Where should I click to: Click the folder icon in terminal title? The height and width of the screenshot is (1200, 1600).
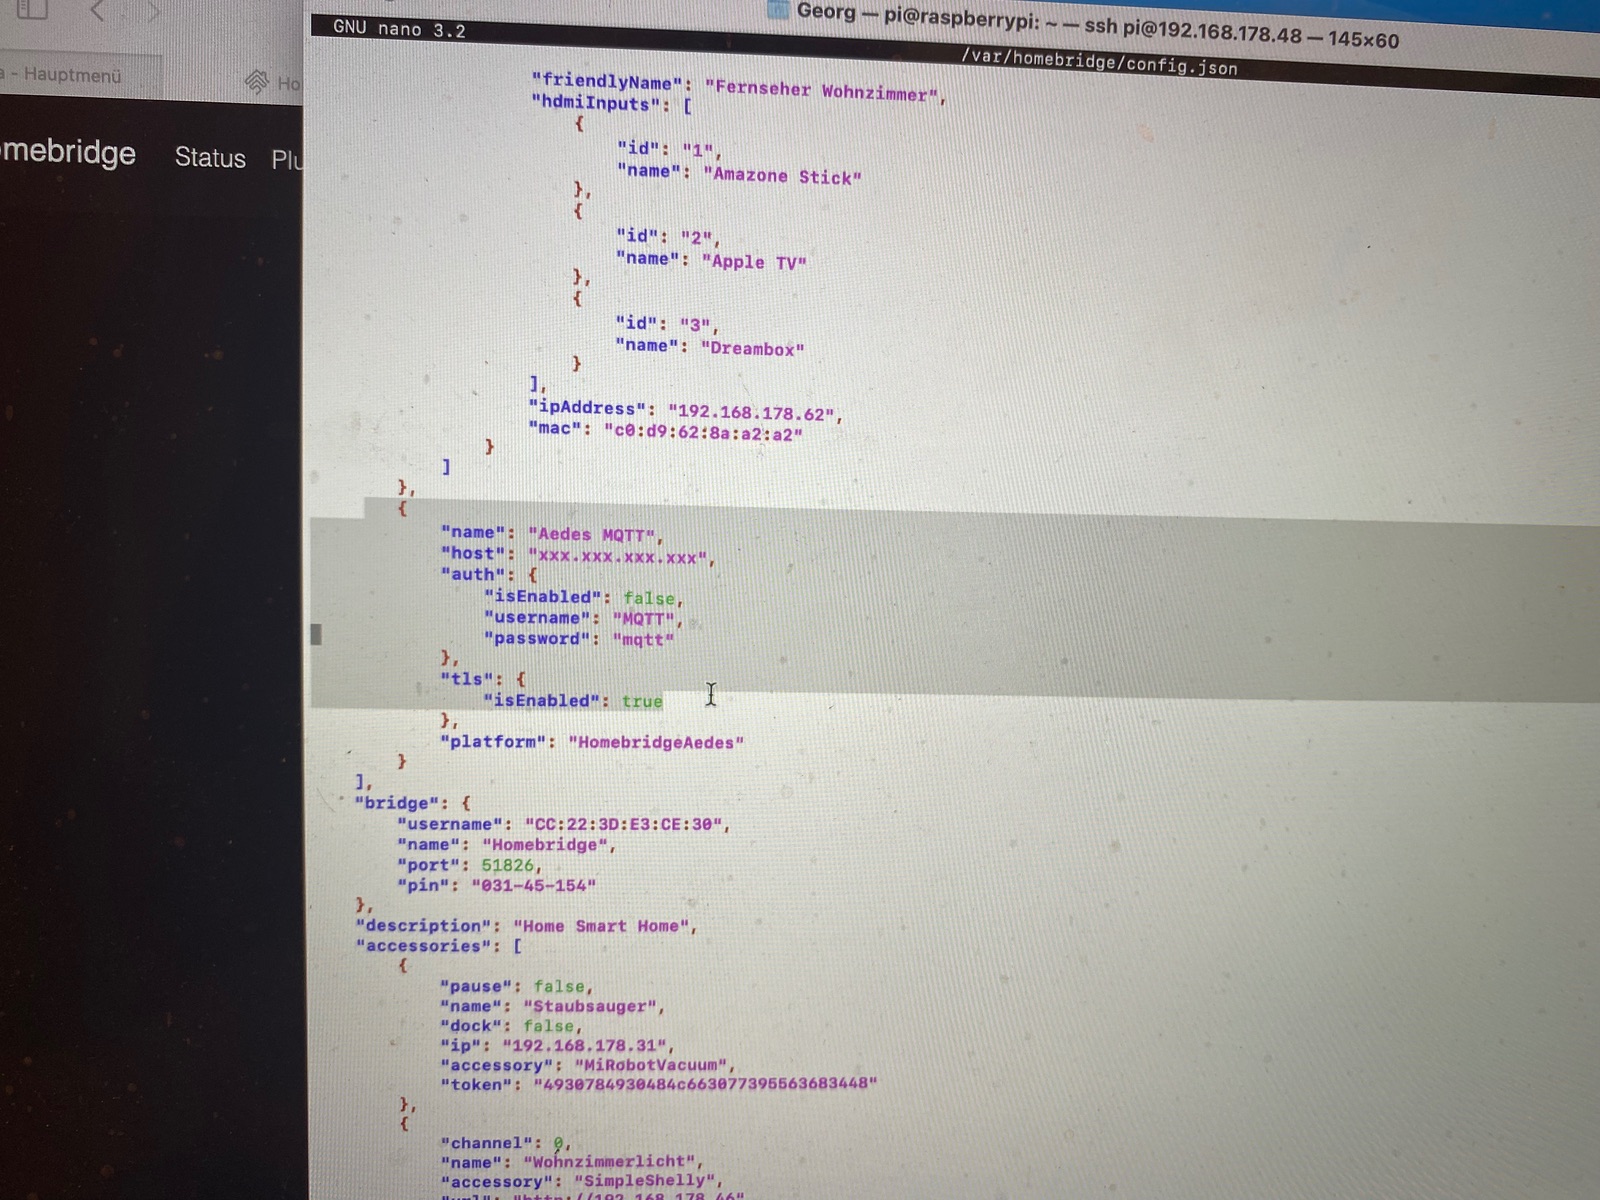click(x=777, y=10)
